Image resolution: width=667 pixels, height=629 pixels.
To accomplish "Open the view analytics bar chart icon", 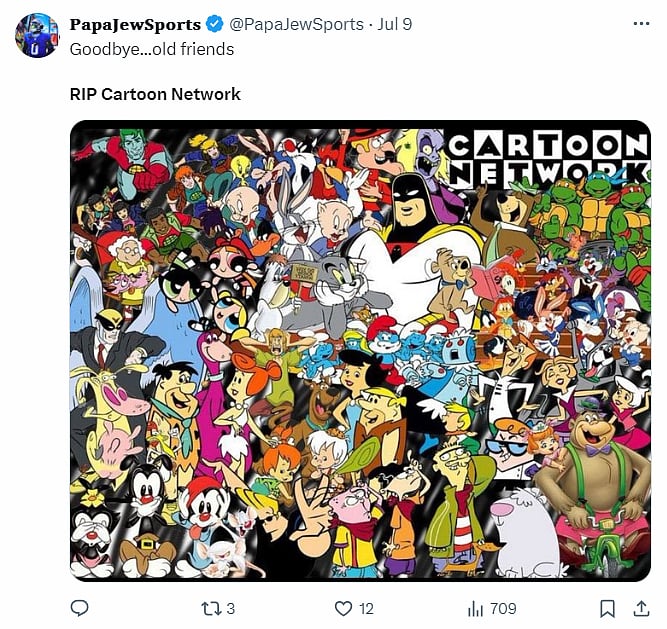I will tap(476, 608).
